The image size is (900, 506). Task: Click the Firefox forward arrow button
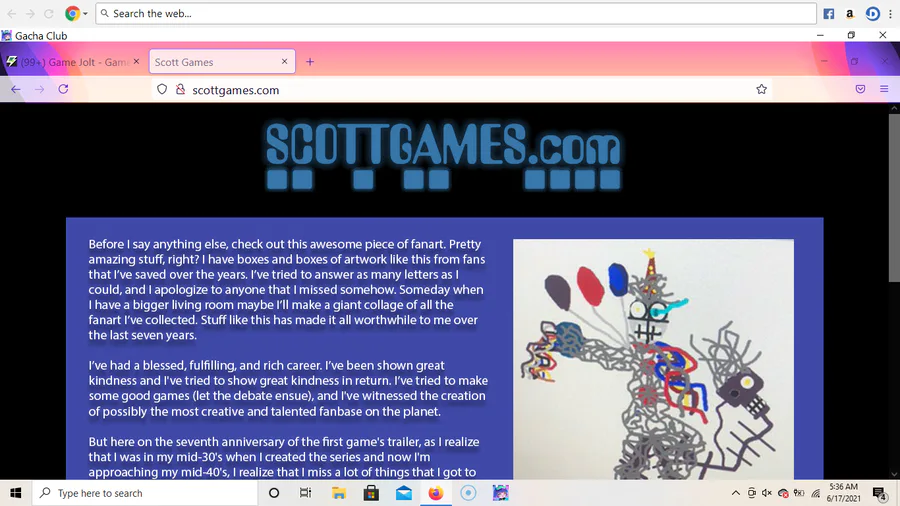point(39,89)
